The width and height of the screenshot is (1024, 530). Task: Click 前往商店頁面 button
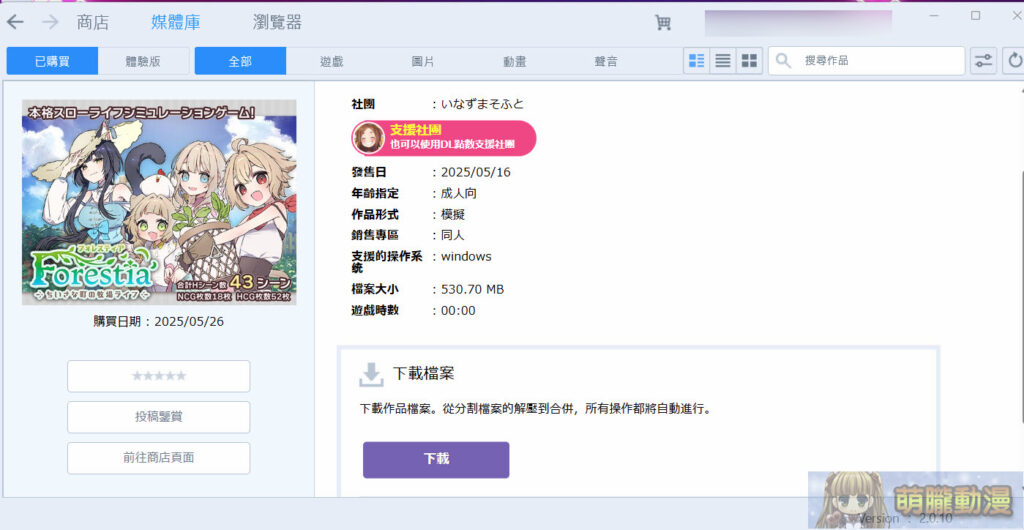click(x=159, y=458)
